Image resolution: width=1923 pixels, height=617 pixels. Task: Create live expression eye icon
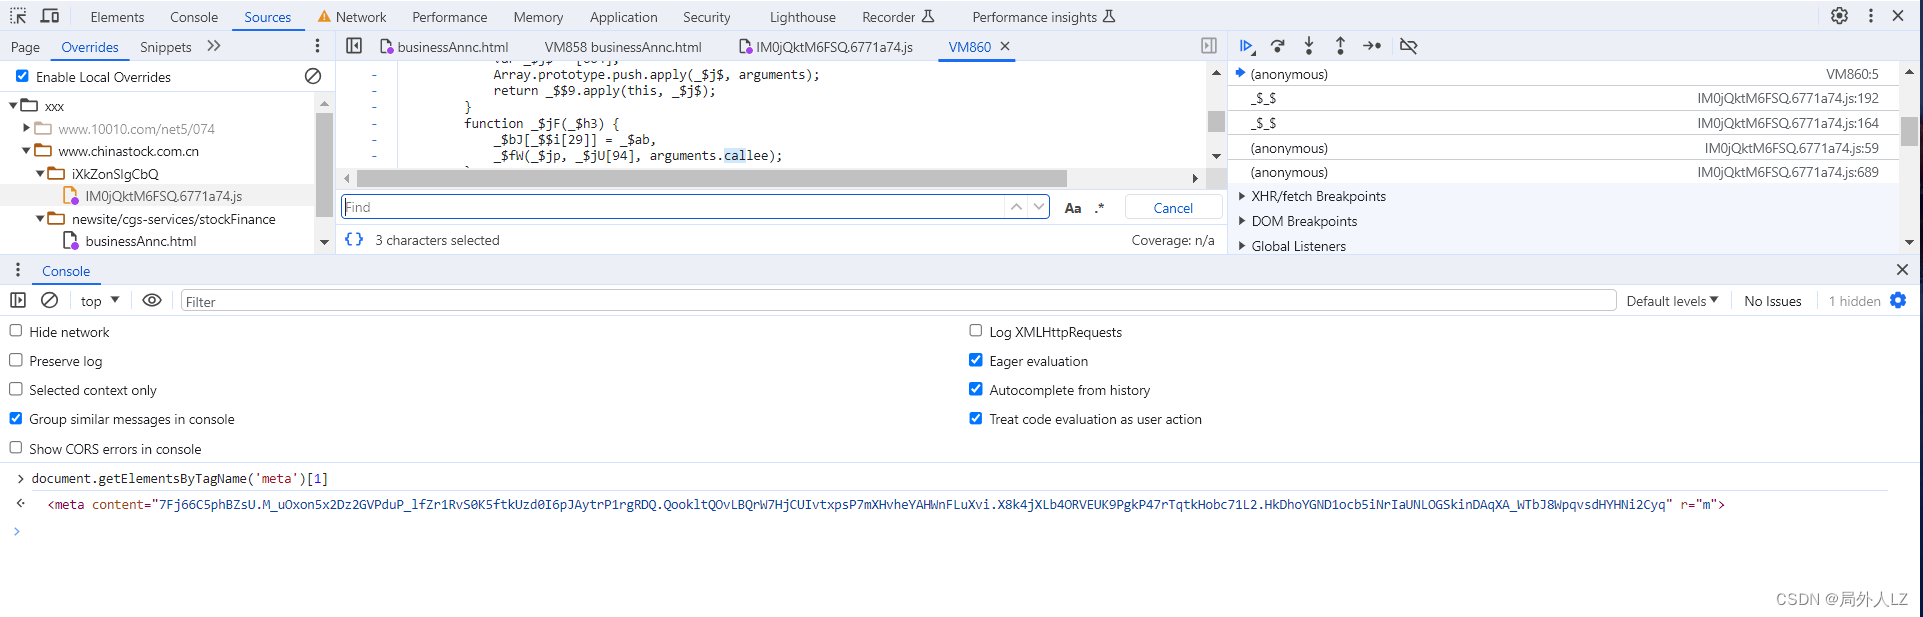pyautogui.click(x=152, y=300)
